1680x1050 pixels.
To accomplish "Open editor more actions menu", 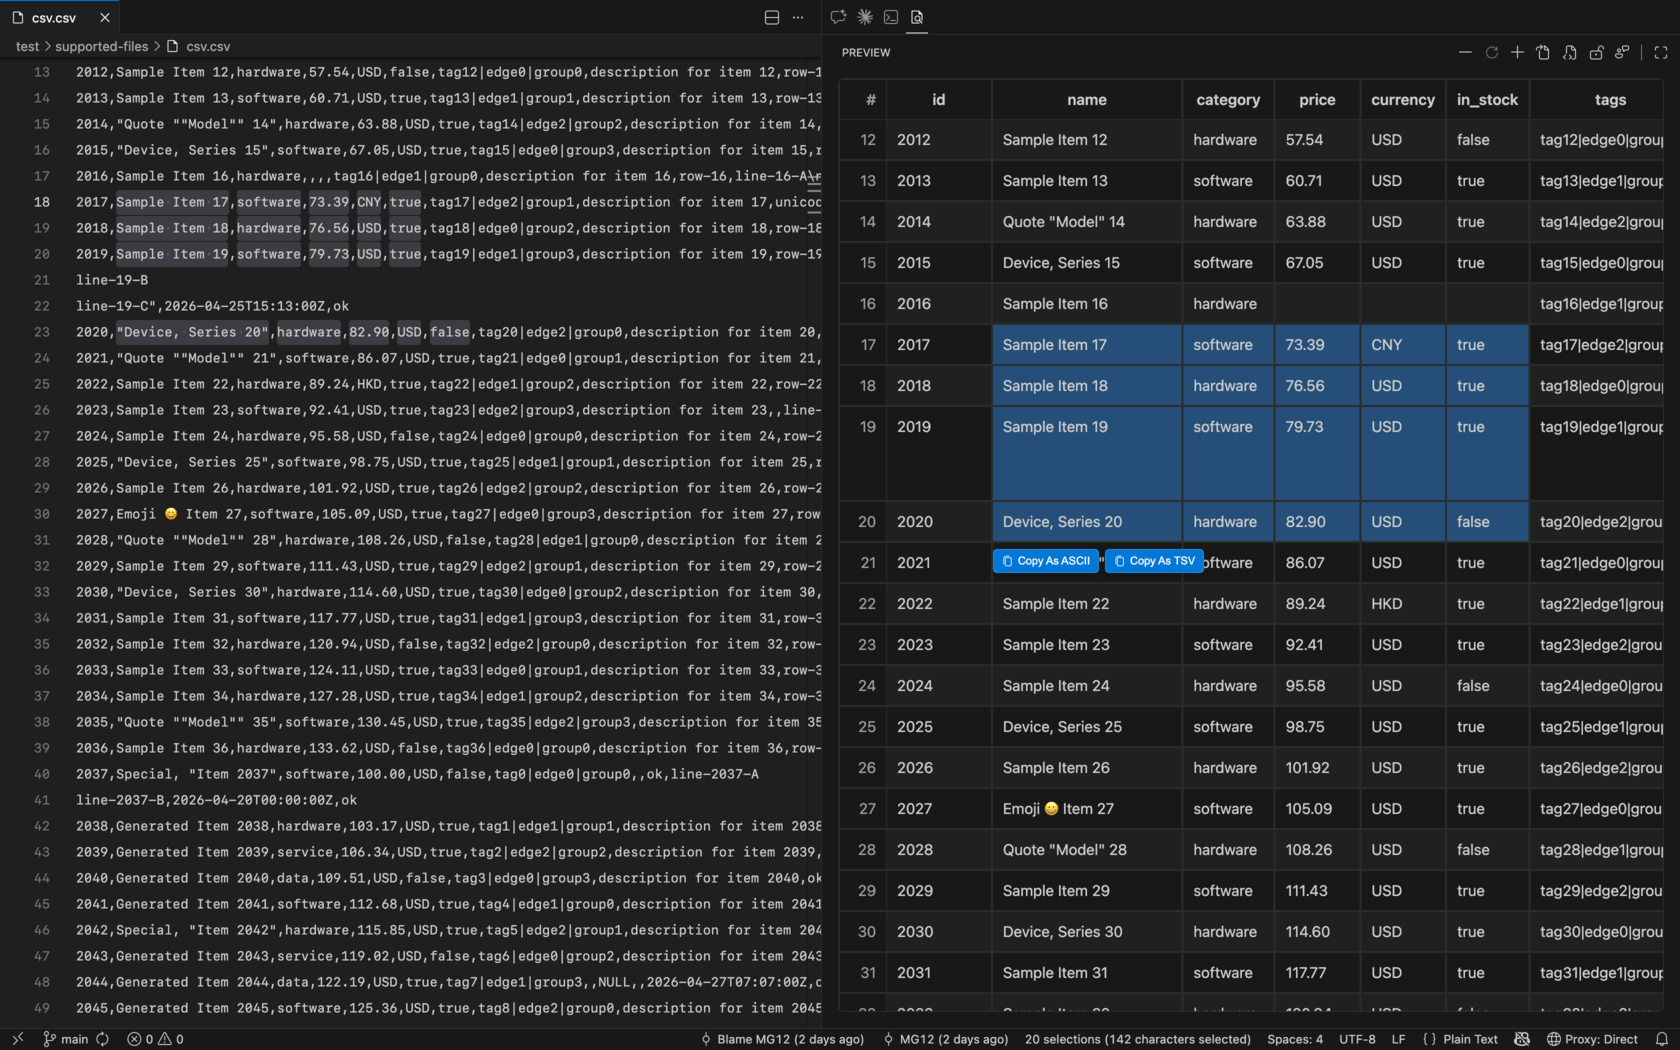I will pyautogui.click(x=798, y=18).
